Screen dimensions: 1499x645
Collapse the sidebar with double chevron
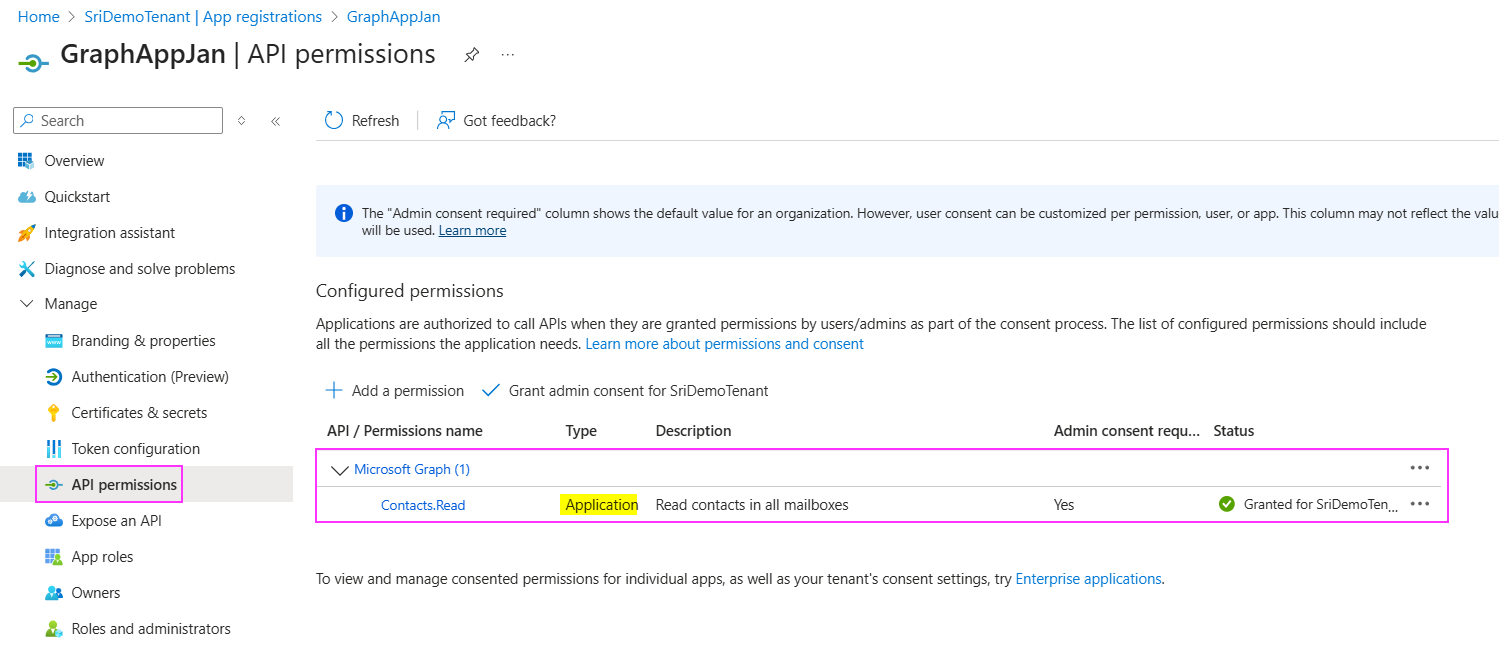coord(275,121)
